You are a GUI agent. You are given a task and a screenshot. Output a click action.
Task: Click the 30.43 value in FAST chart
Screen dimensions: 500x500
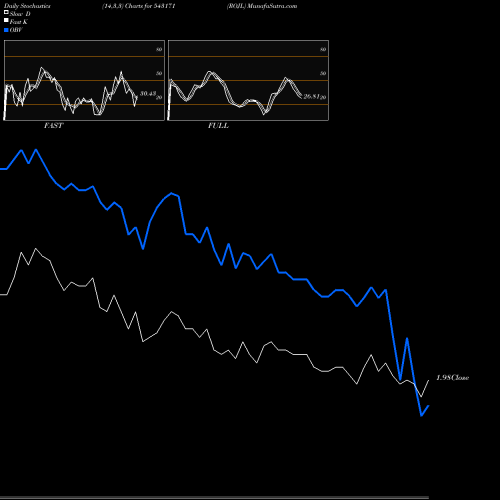click(148, 94)
